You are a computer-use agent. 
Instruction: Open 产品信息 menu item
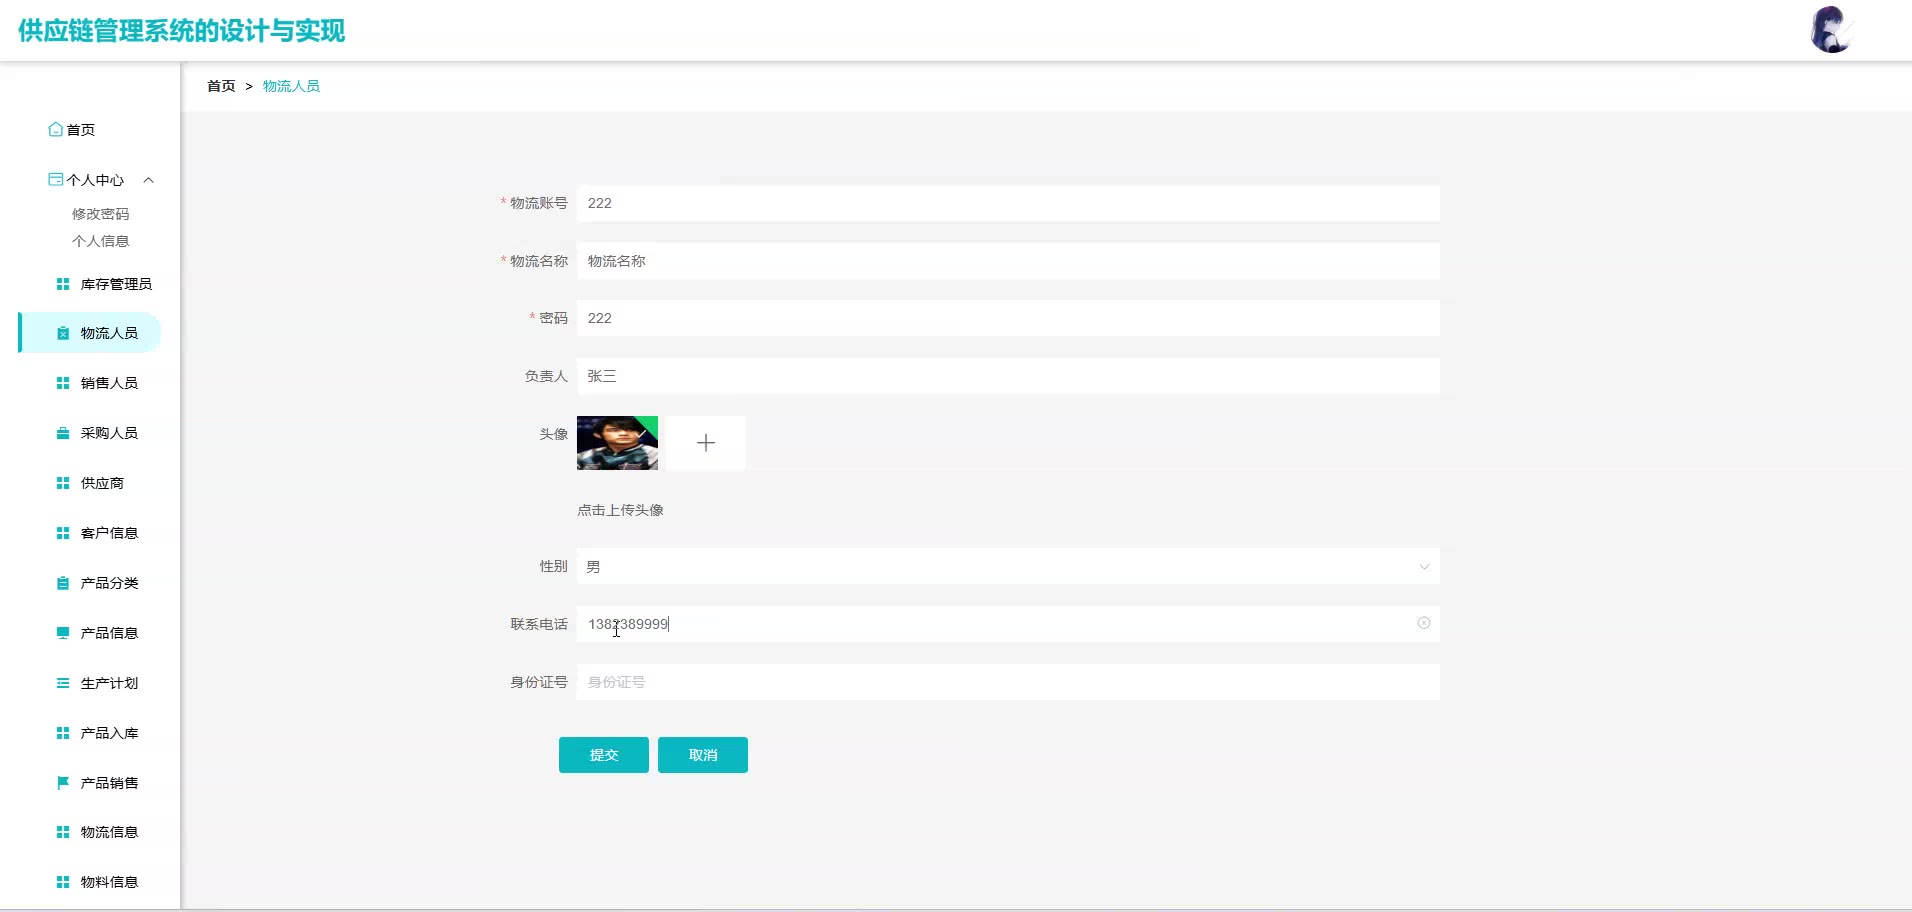click(109, 633)
